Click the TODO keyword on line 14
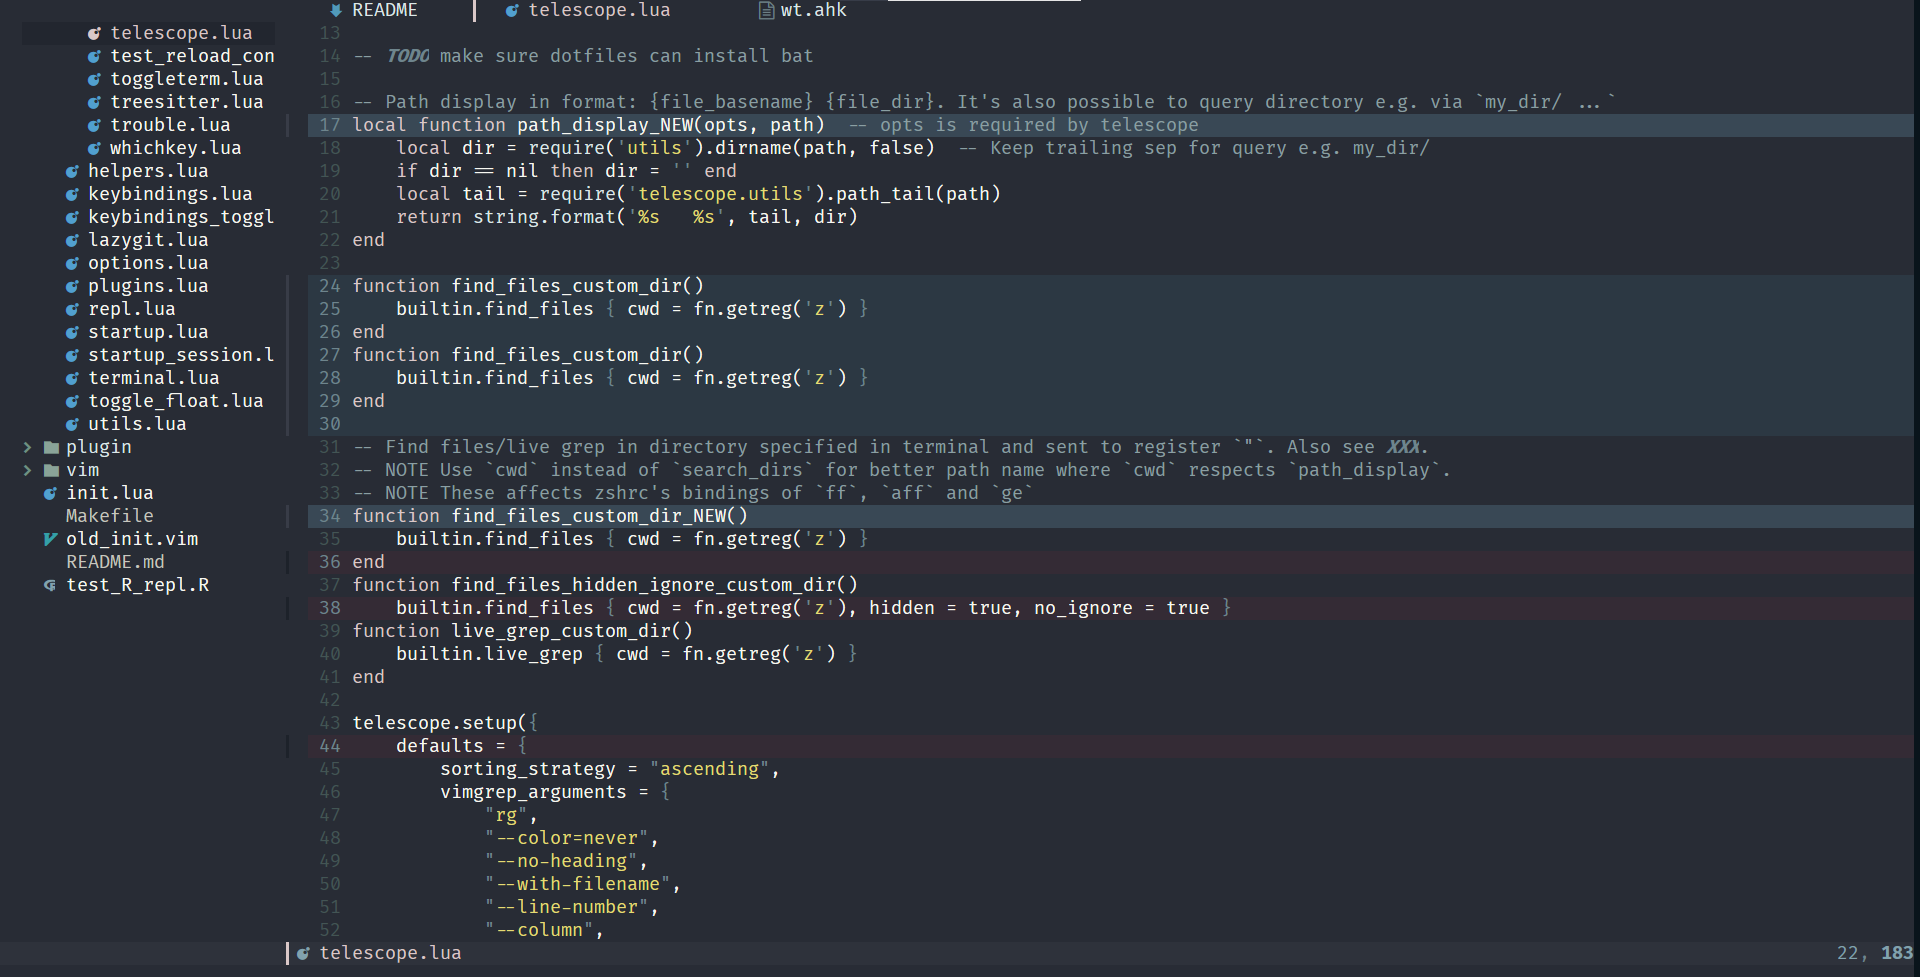1920x977 pixels. (x=408, y=56)
